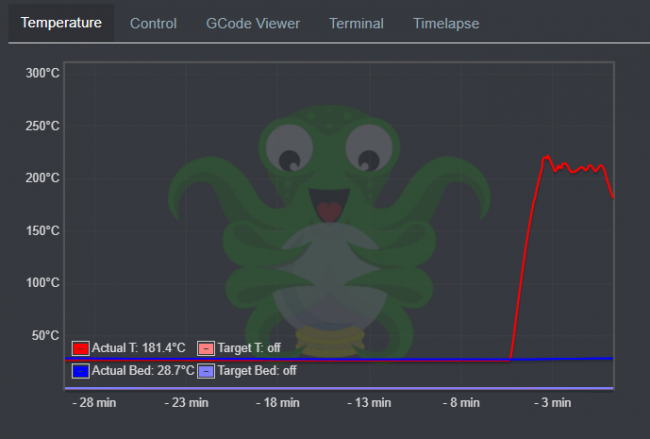Open the GCode Viewer tab

pos(253,24)
